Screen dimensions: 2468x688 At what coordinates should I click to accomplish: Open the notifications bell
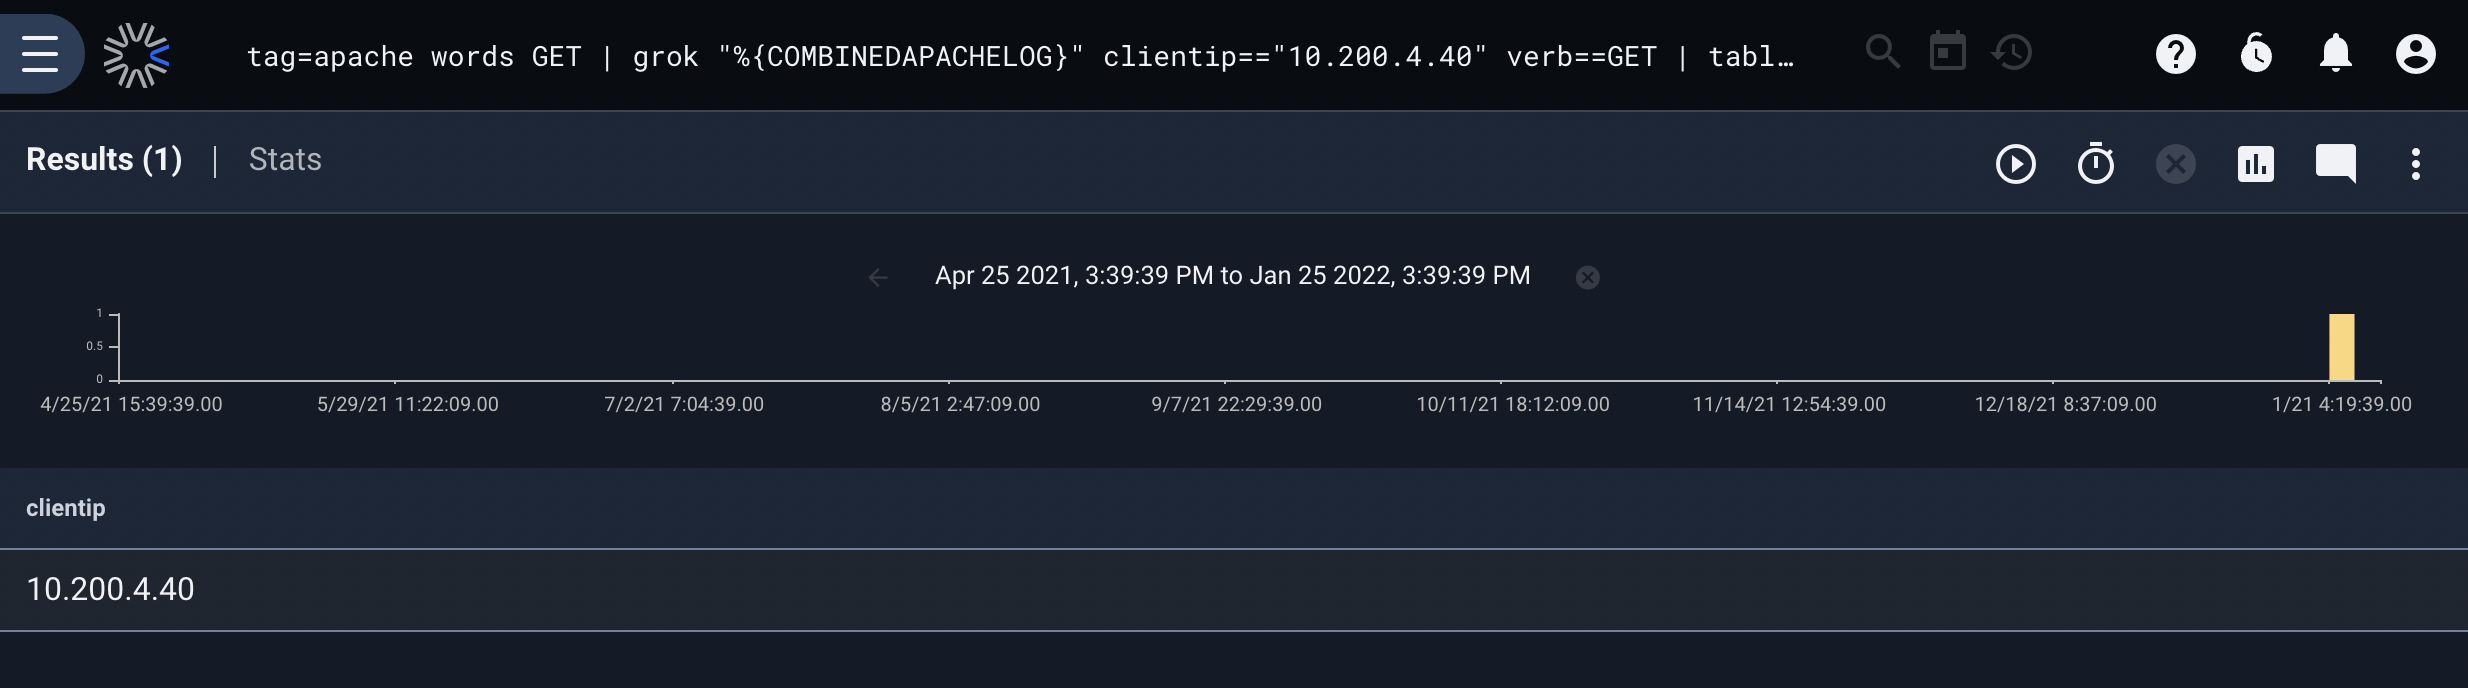pos(2336,54)
